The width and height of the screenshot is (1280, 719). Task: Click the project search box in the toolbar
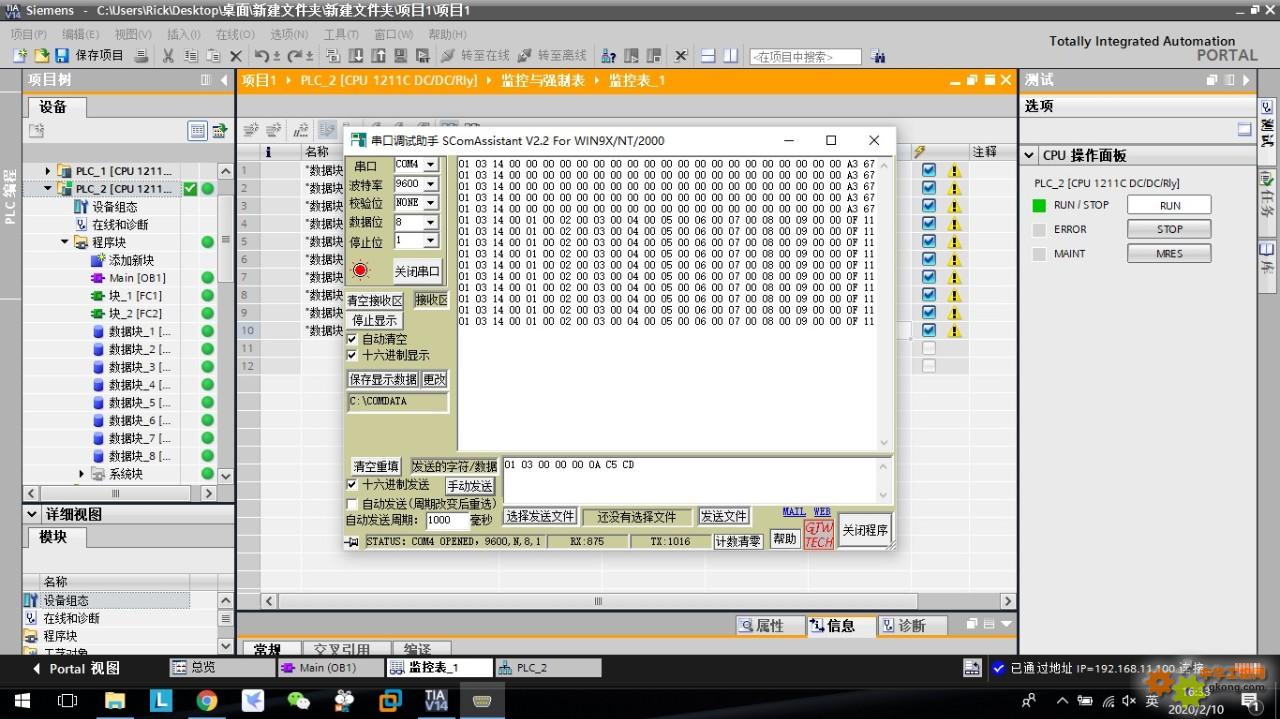tap(805, 57)
